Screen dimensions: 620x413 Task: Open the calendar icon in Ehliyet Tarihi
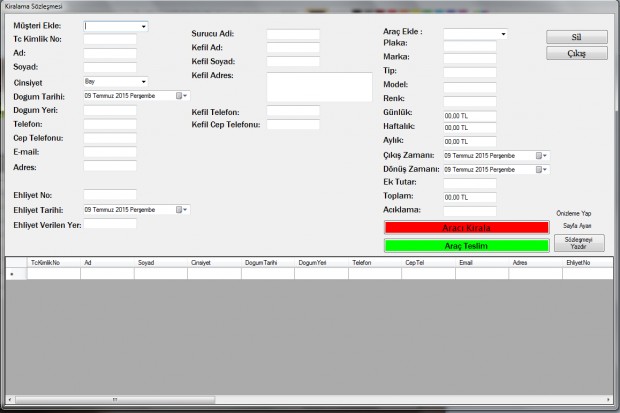[x=181, y=210]
